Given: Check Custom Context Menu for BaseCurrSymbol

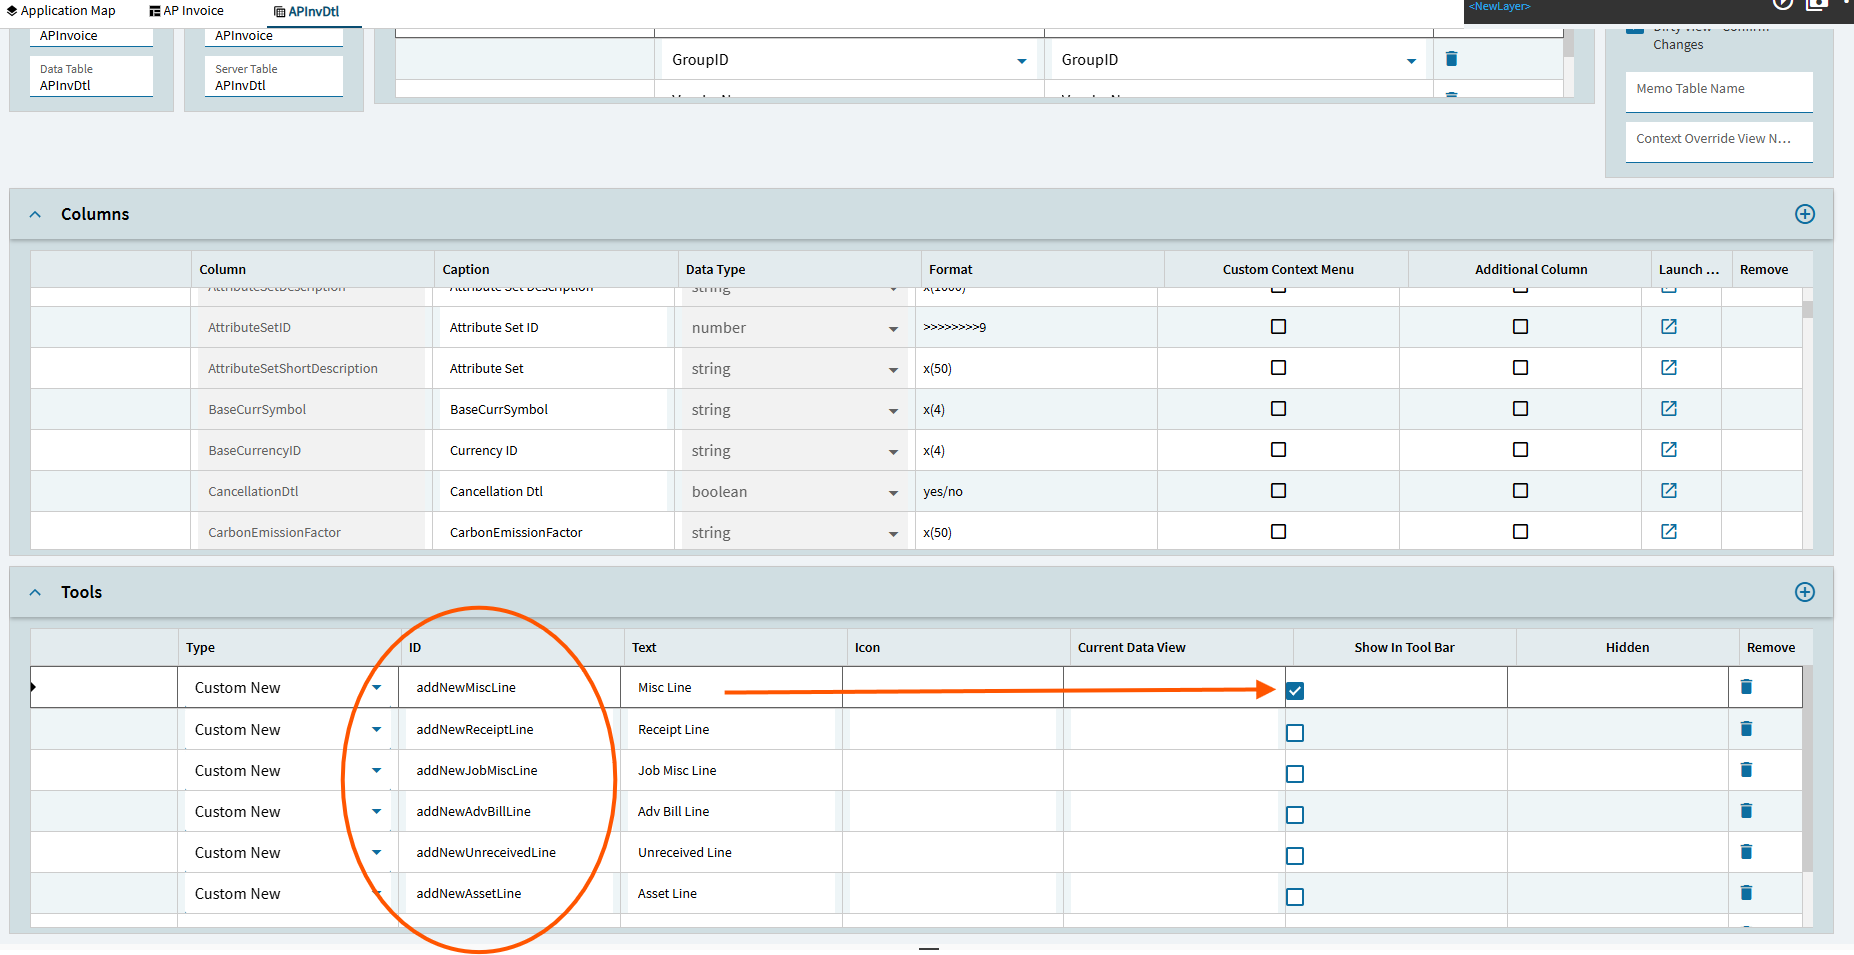Looking at the screenshot, I should coord(1278,409).
